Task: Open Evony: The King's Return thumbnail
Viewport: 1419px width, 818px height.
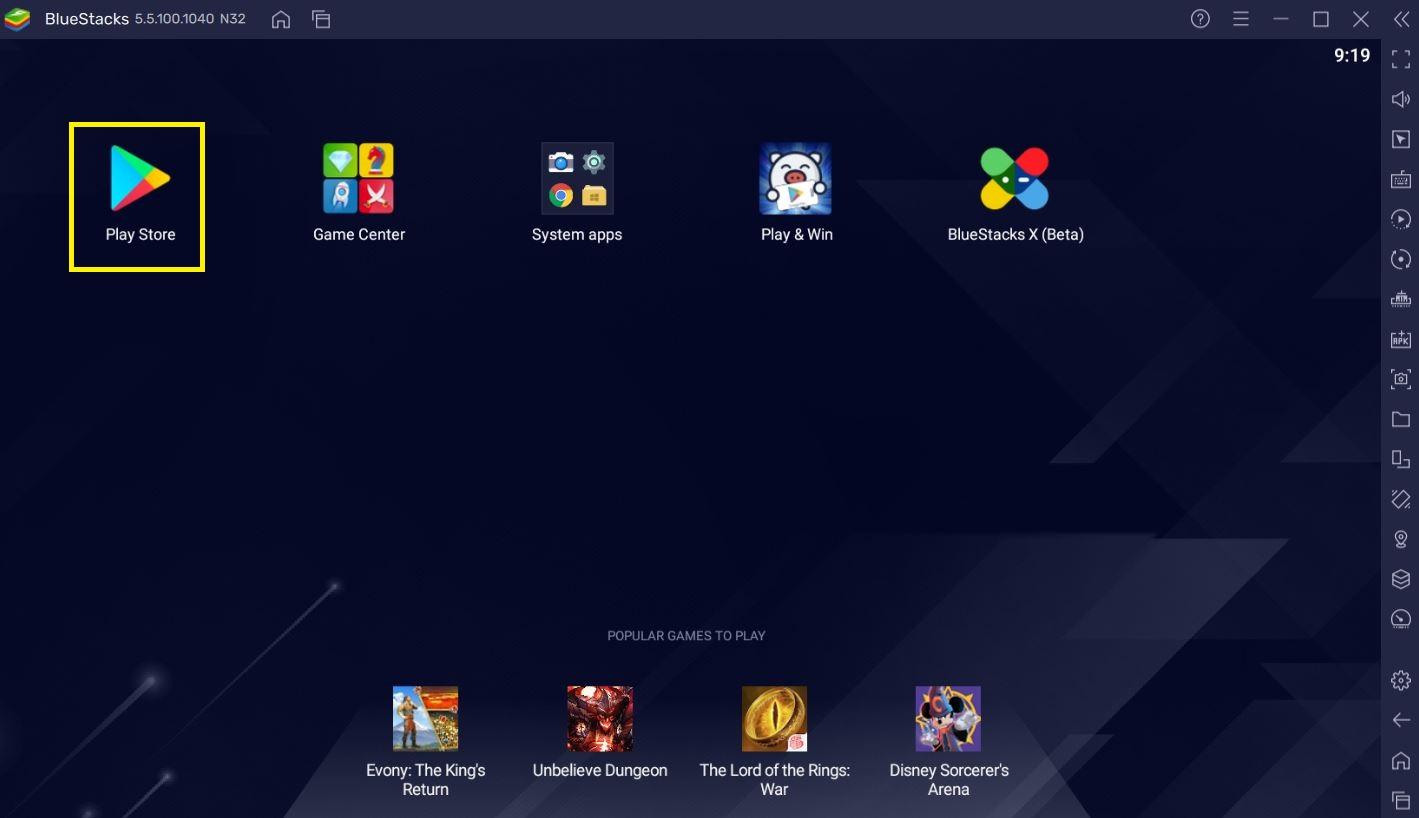Action: 425,717
